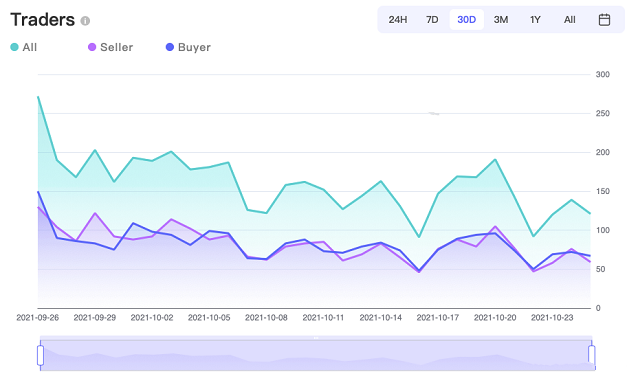Click the mini chart range selector area

point(316,355)
